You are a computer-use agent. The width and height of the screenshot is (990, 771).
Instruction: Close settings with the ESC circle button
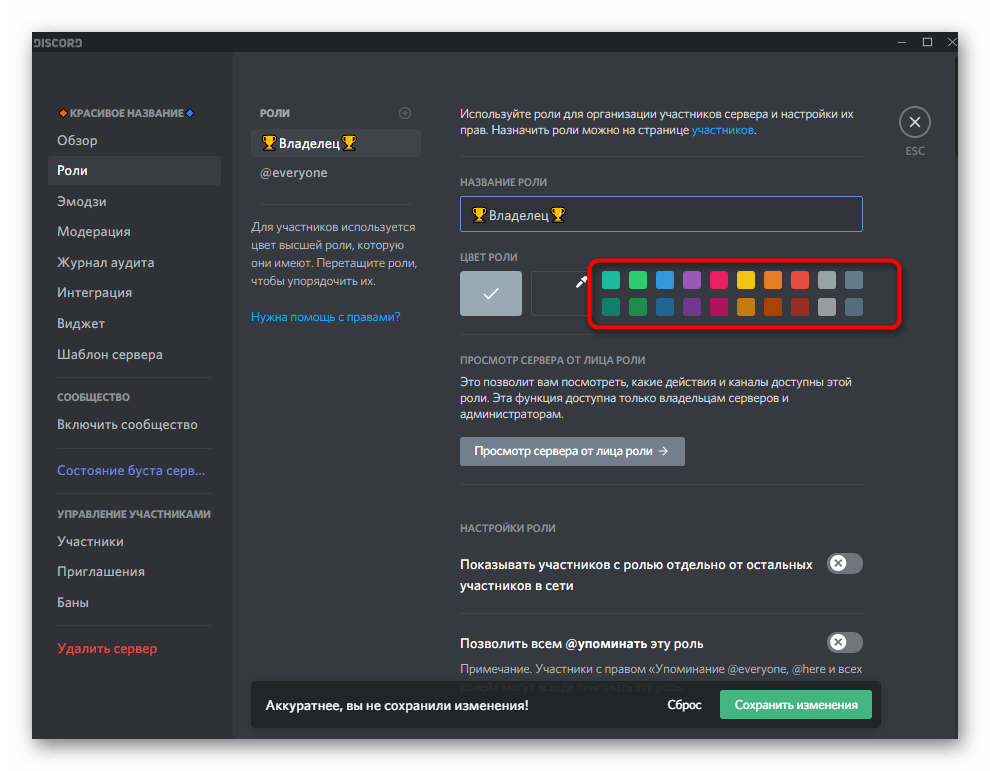click(914, 123)
